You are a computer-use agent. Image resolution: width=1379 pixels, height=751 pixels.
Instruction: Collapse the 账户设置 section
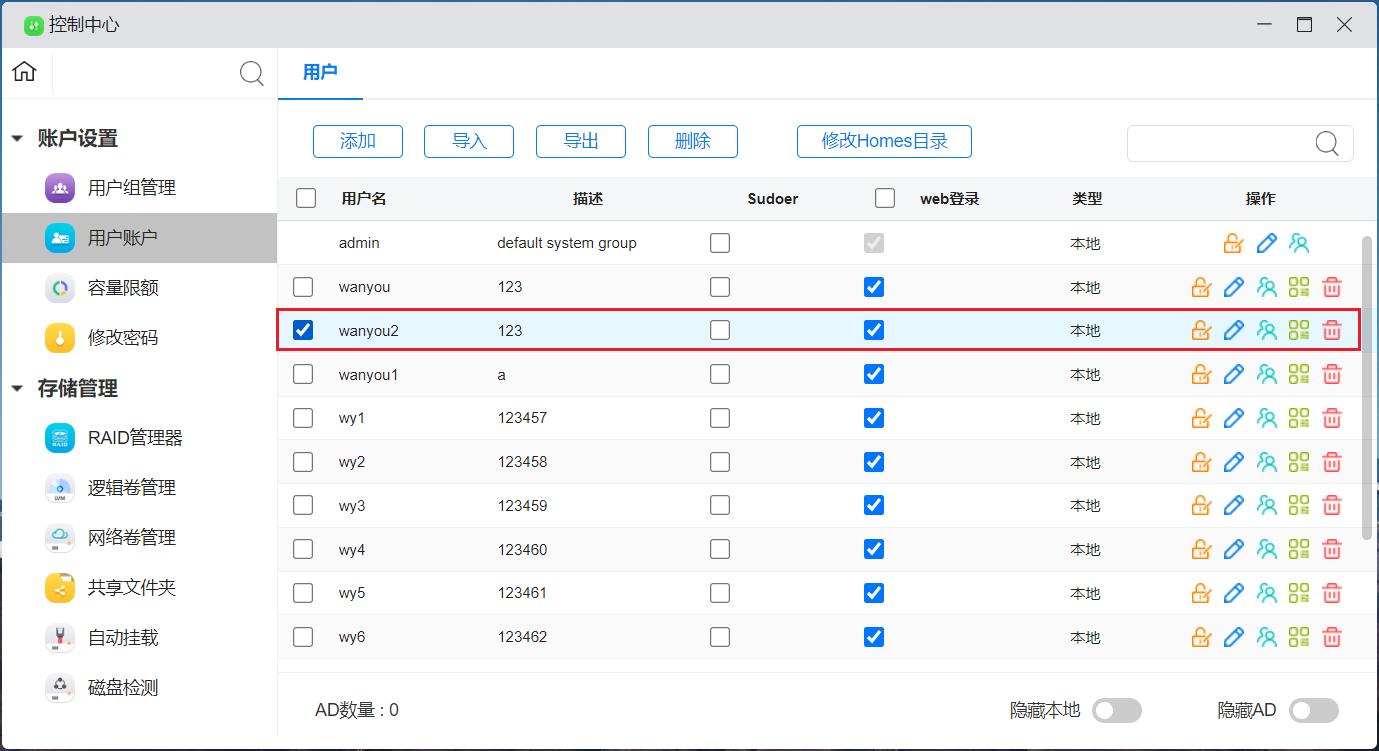click(x=17, y=139)
